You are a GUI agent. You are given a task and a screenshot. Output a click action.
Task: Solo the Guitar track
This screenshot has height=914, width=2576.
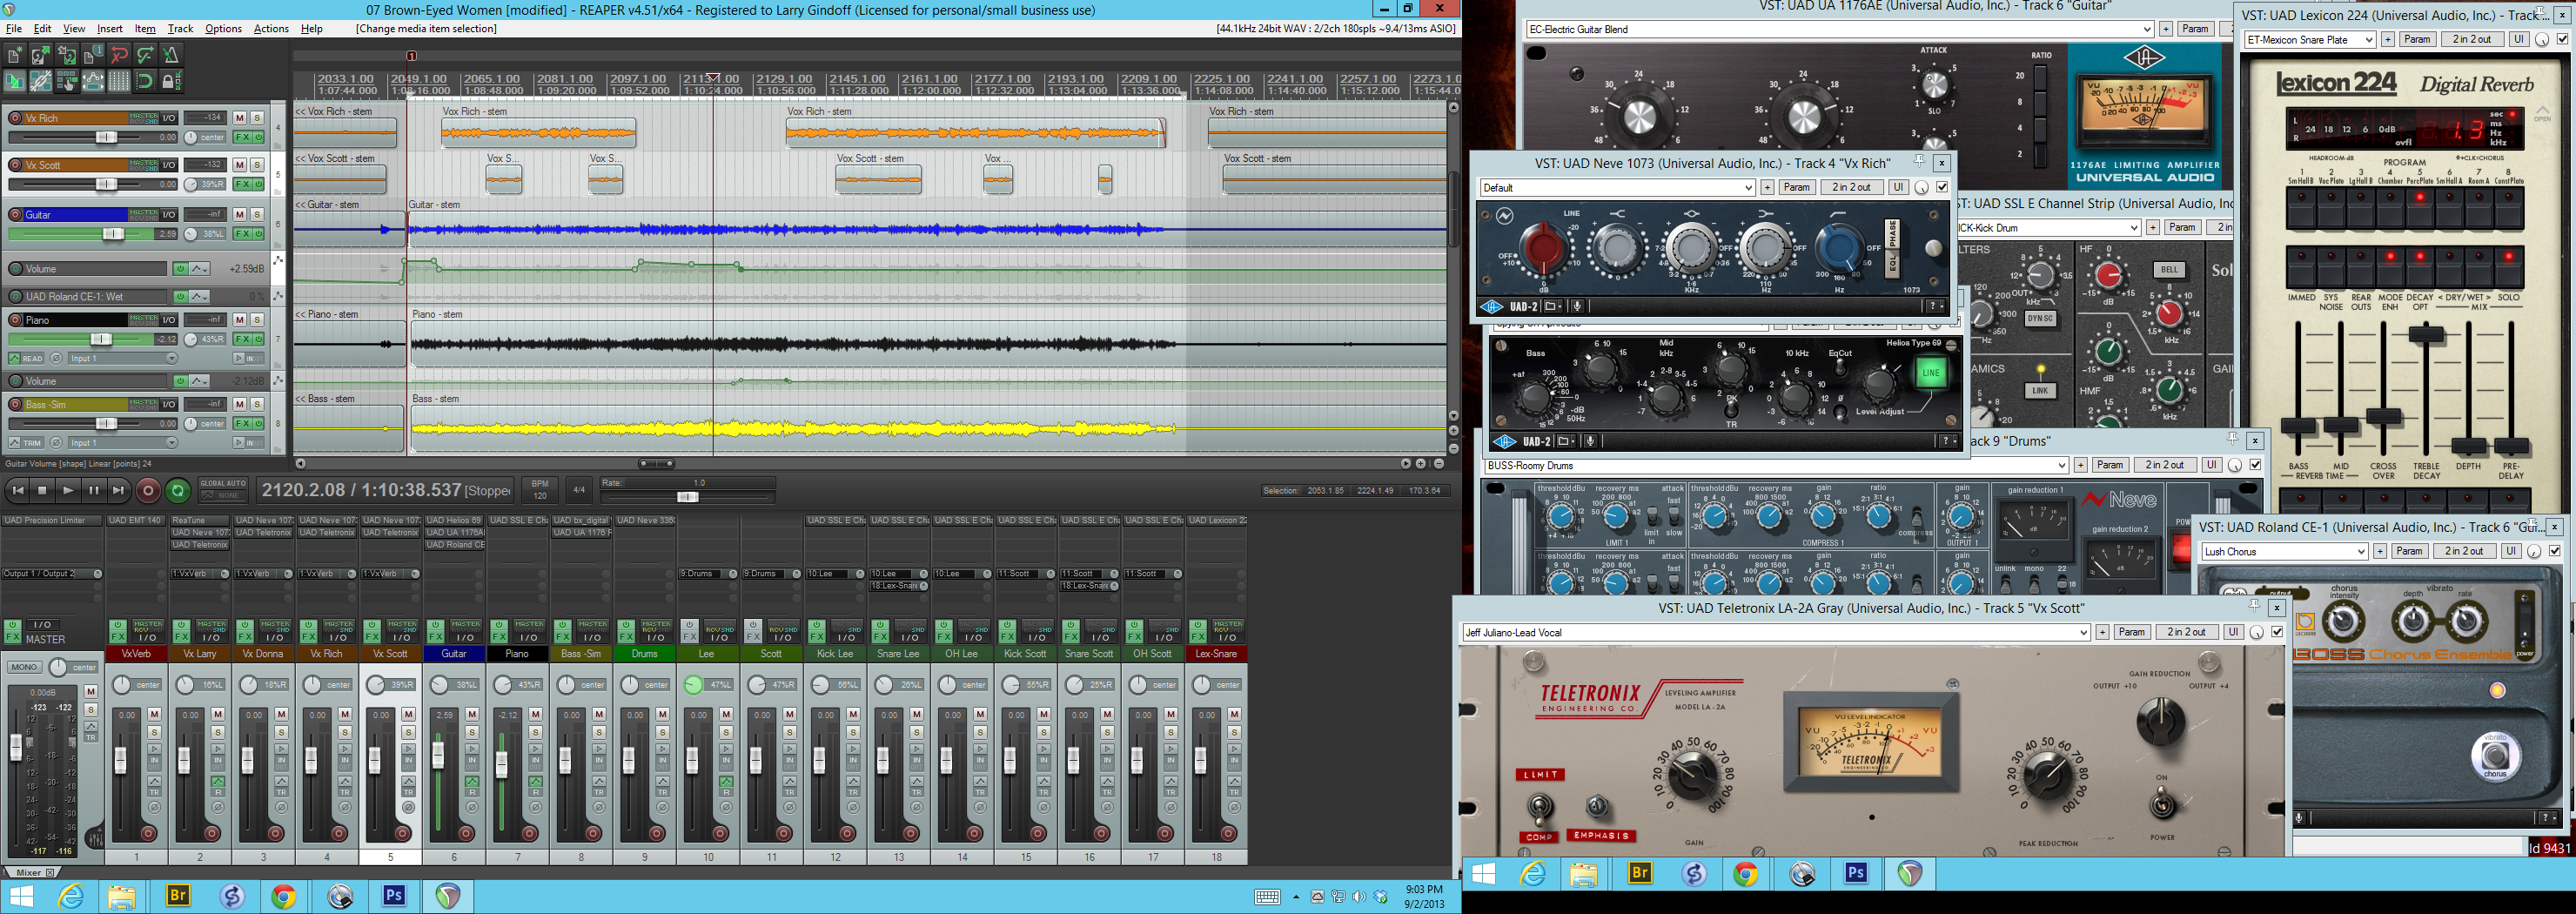[257, 214]
